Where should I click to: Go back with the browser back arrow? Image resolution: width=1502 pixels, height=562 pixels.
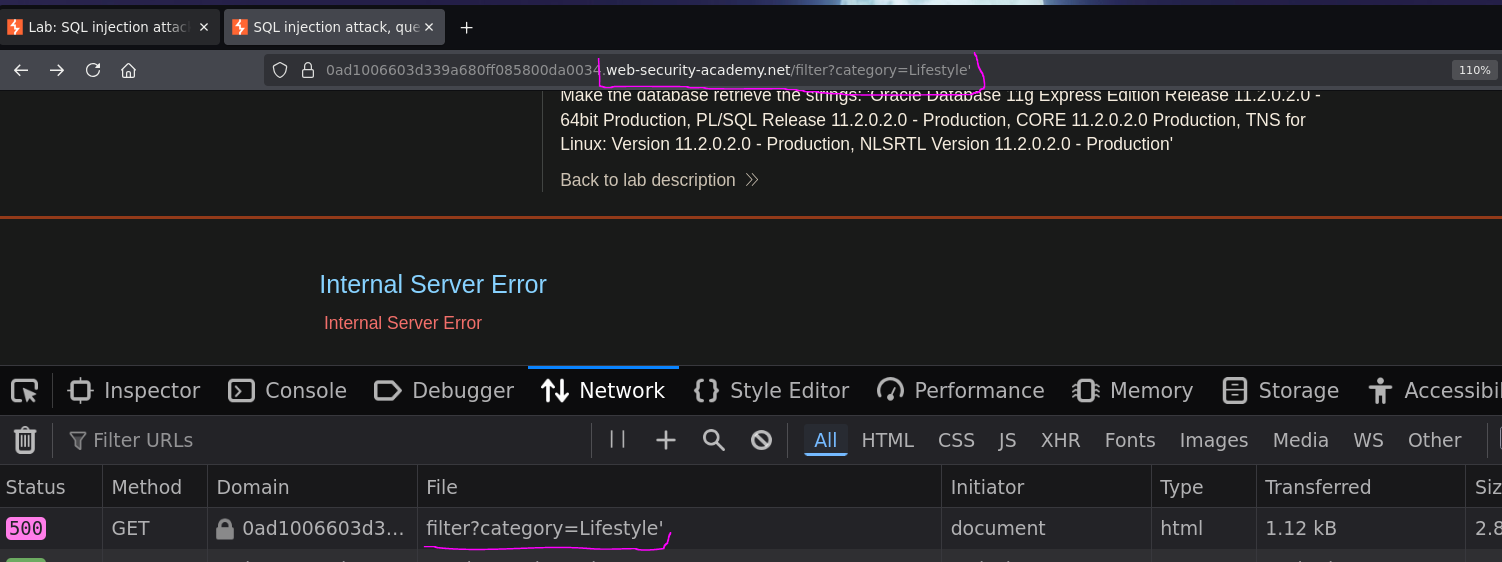click(21, 70)
